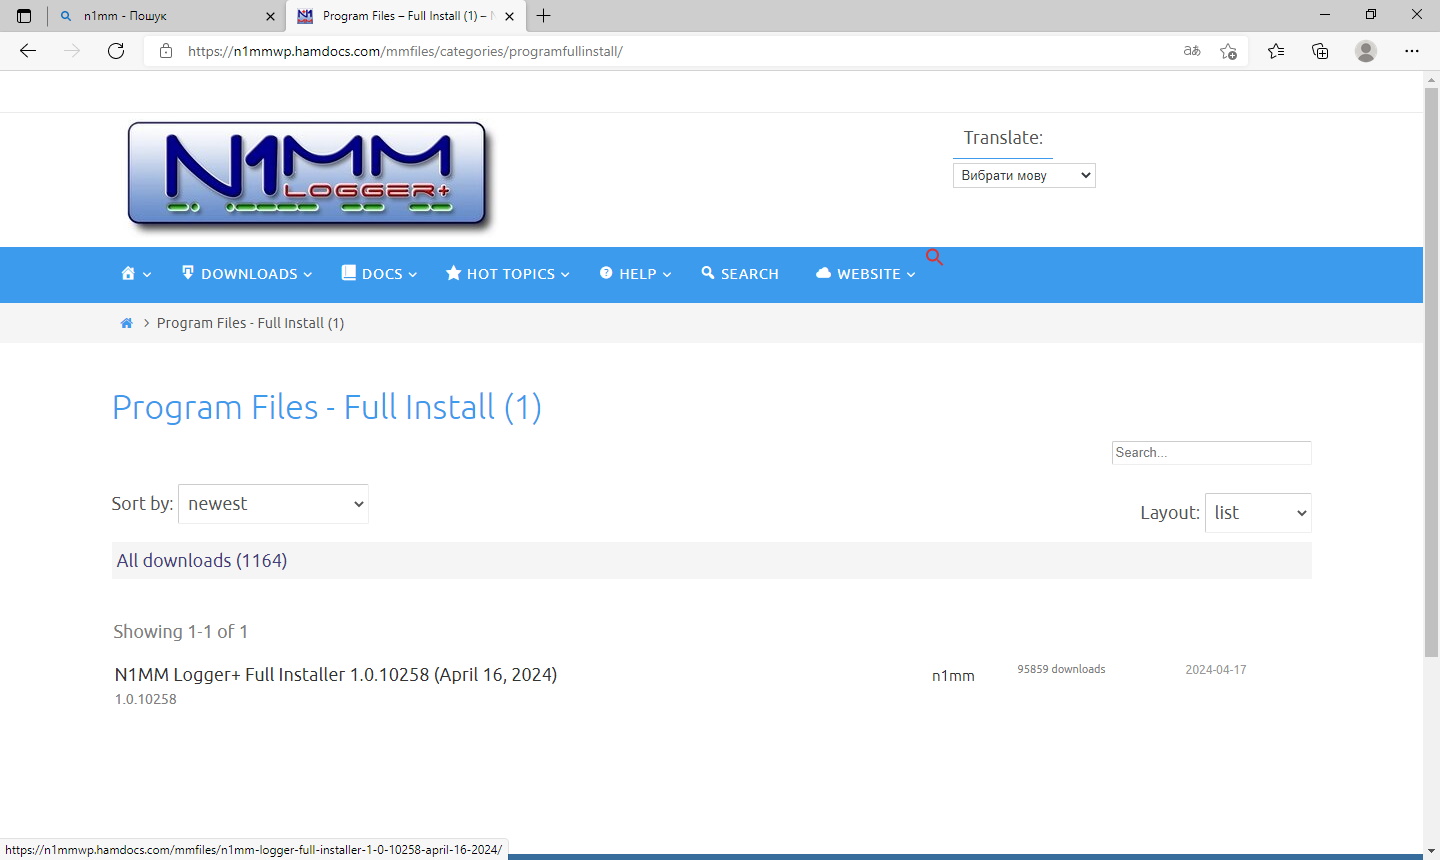
Task: Click the scrollbar down arrow
Action: (1432, 851)
